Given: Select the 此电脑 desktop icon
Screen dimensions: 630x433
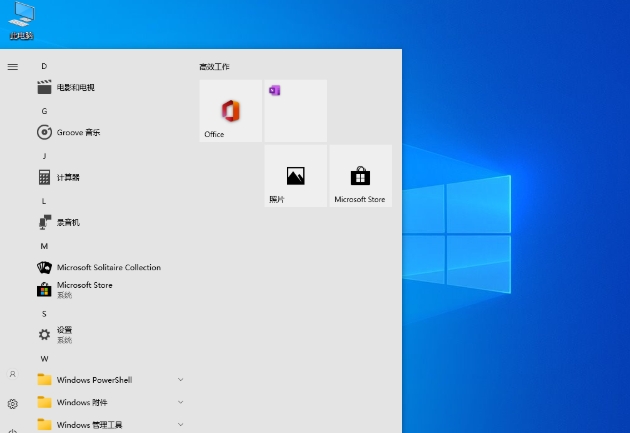Looking at the screenshot, I should click(x=21, y=20).
